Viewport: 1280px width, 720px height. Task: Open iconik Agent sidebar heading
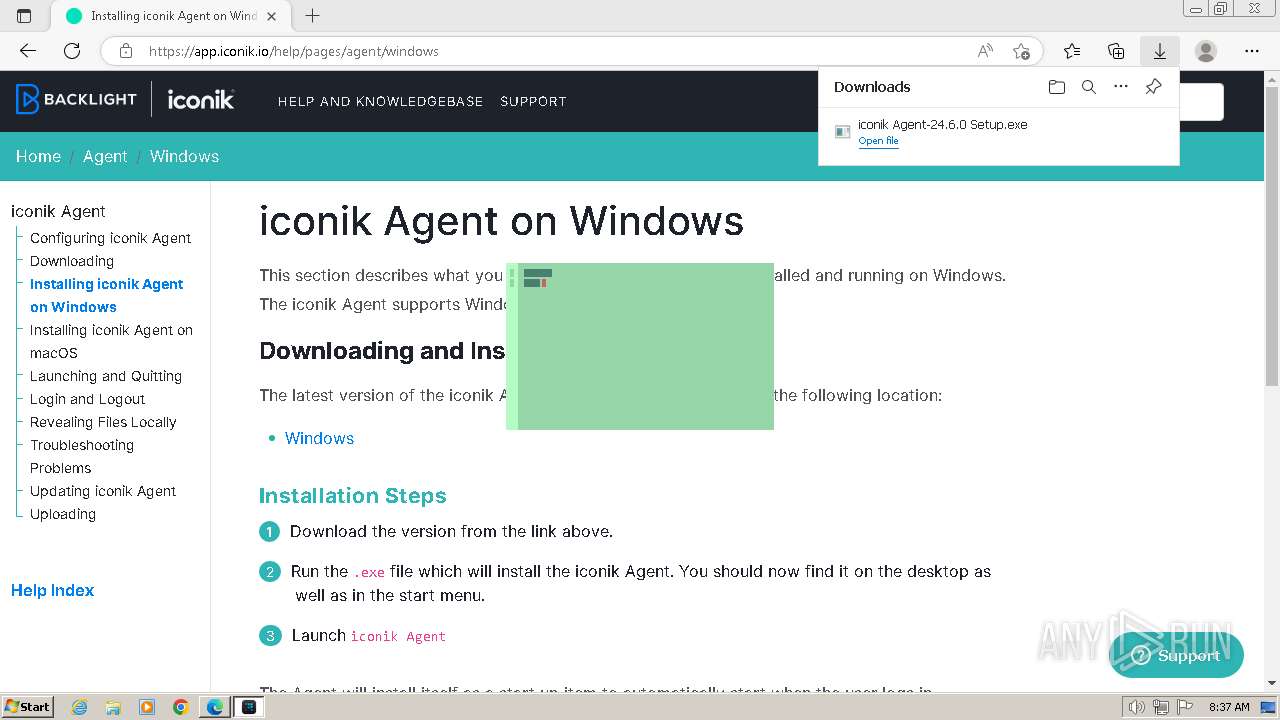click(58, 211)
